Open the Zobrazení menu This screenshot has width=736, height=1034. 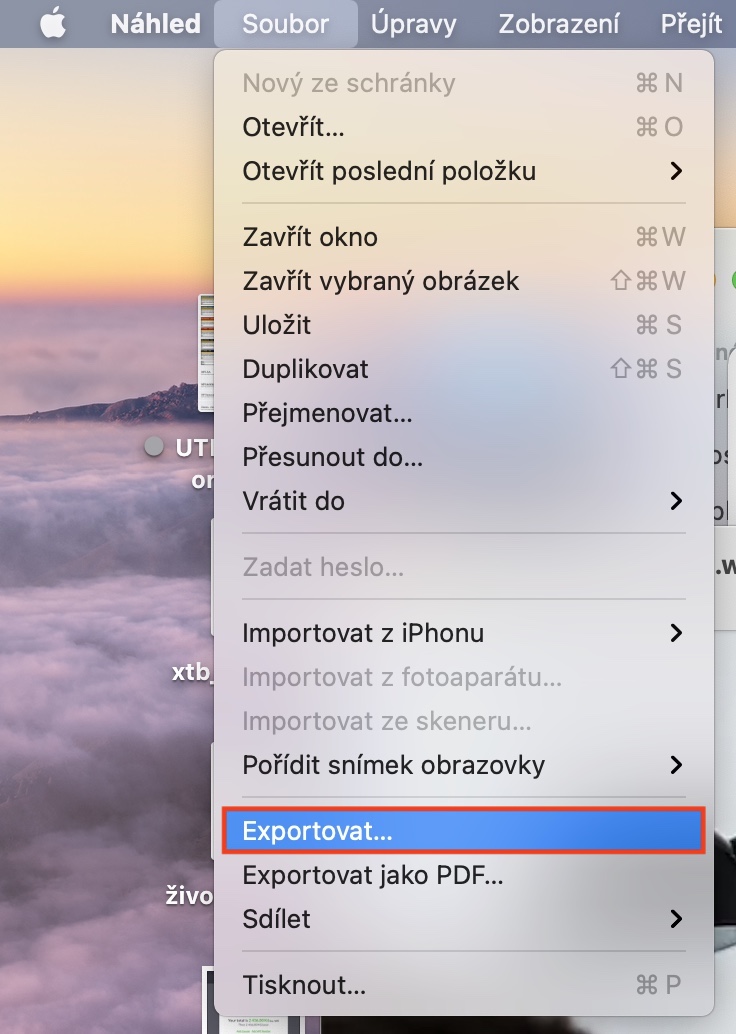[559, 24]
